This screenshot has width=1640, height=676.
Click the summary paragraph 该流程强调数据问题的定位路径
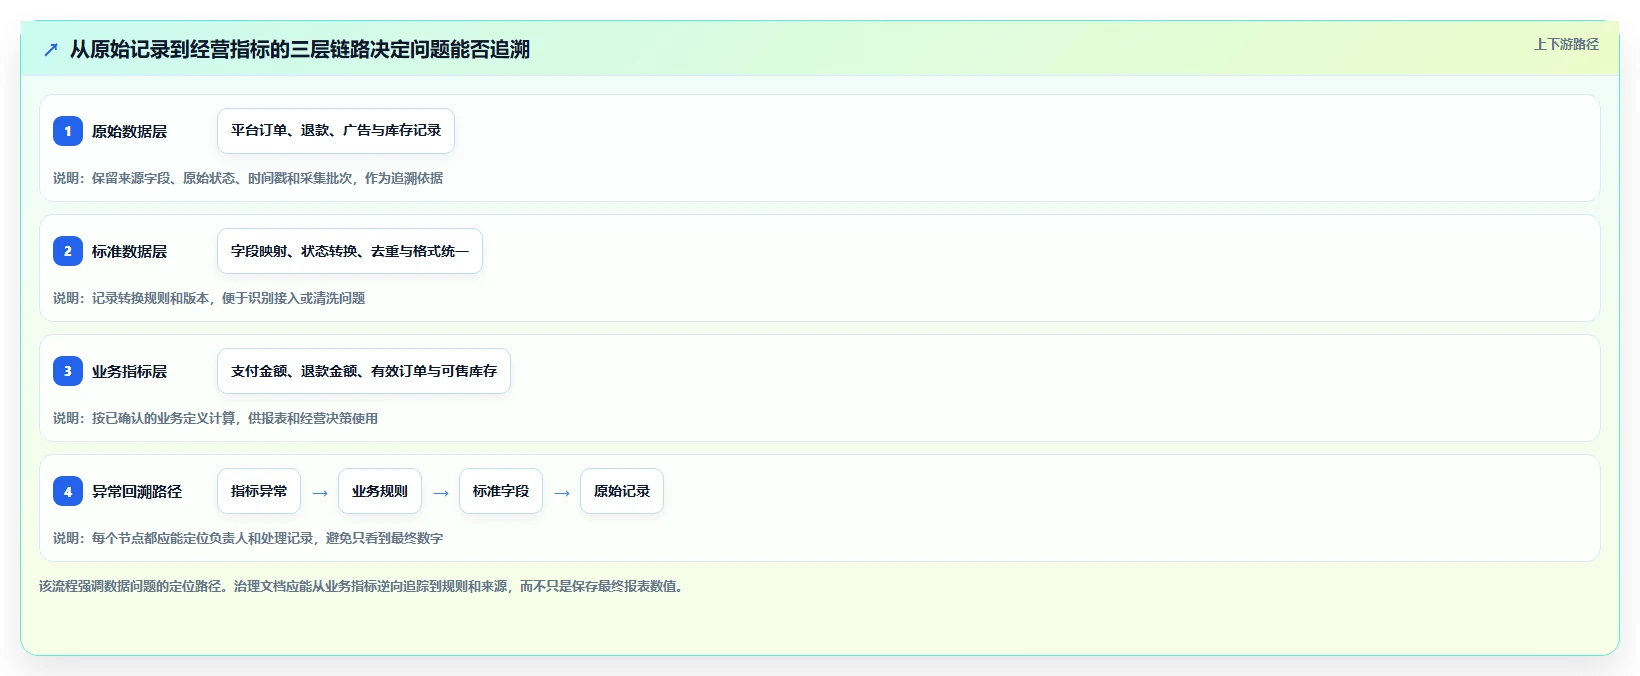click(x=364, y=586)
